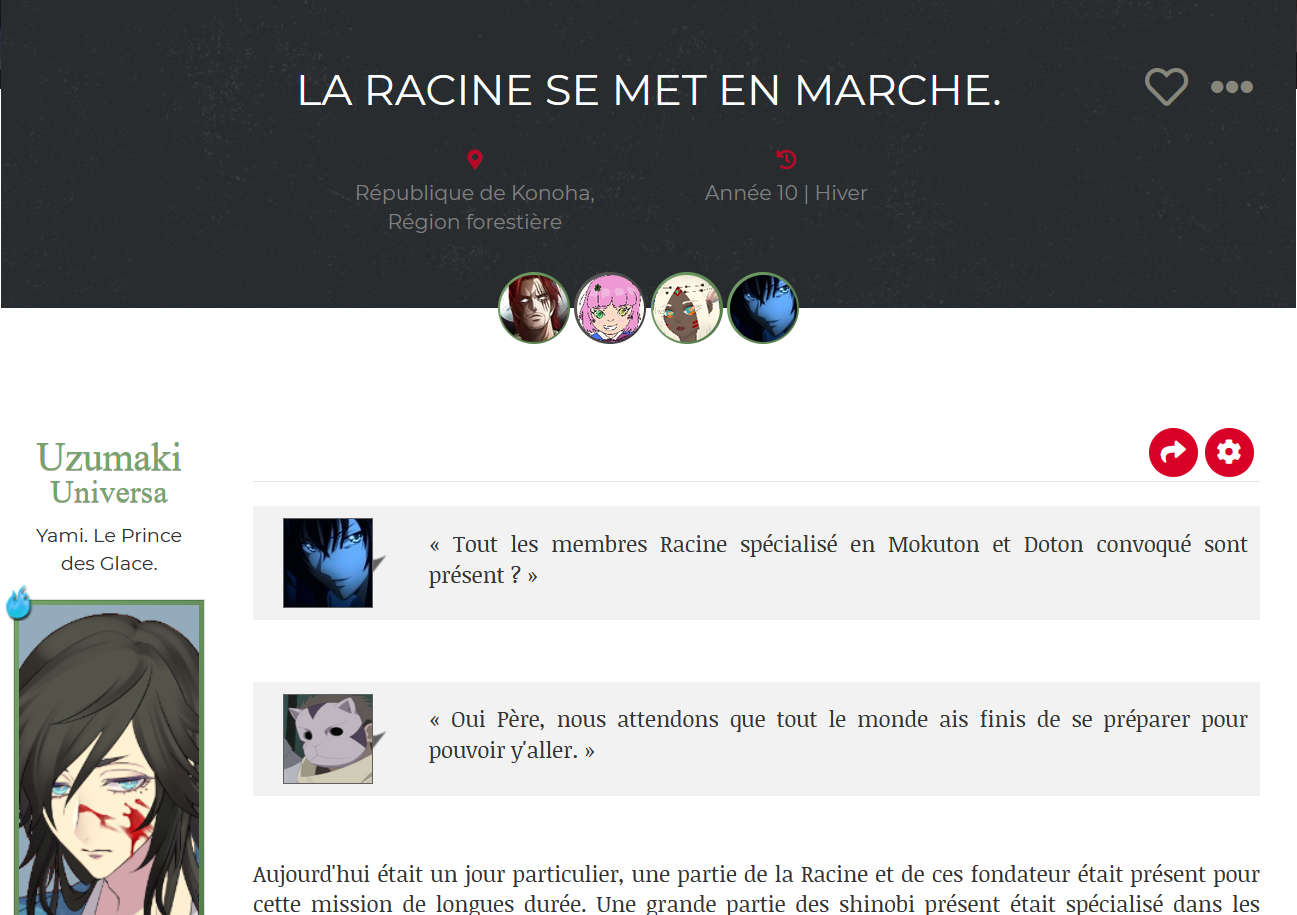This screenshot has width=1297, height=915.
Task: Open the three-dot more options menu
Action: pyautogui.click(x=1231, y=87)
